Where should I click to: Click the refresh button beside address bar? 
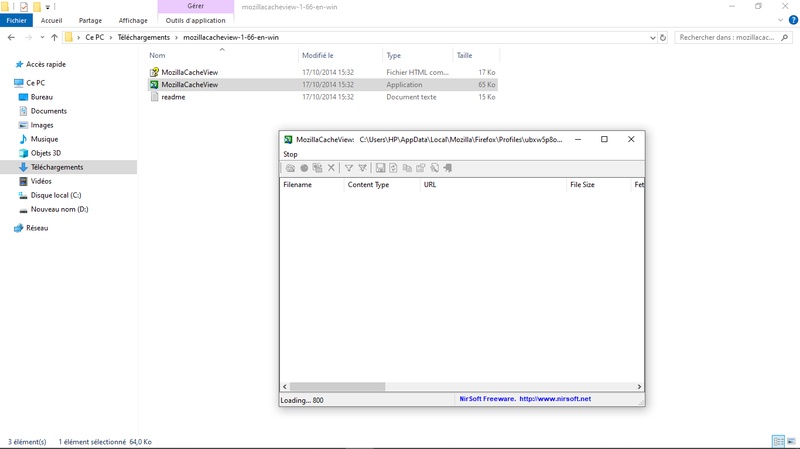click(x=663, y=38)
